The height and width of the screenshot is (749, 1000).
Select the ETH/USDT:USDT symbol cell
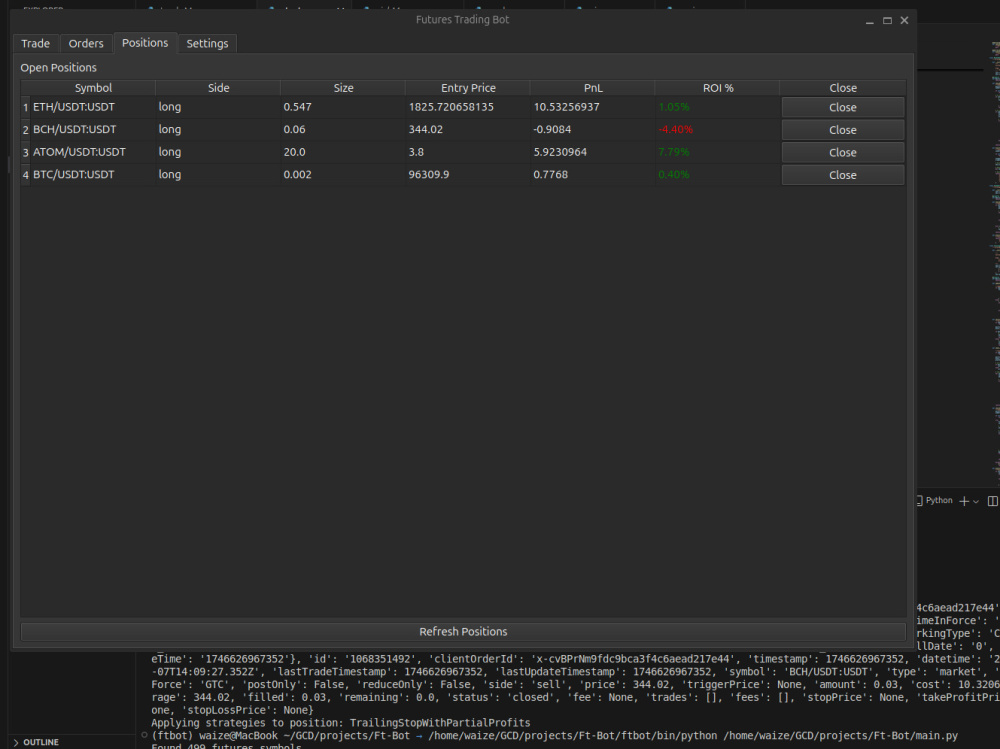(x=93, y=107)
